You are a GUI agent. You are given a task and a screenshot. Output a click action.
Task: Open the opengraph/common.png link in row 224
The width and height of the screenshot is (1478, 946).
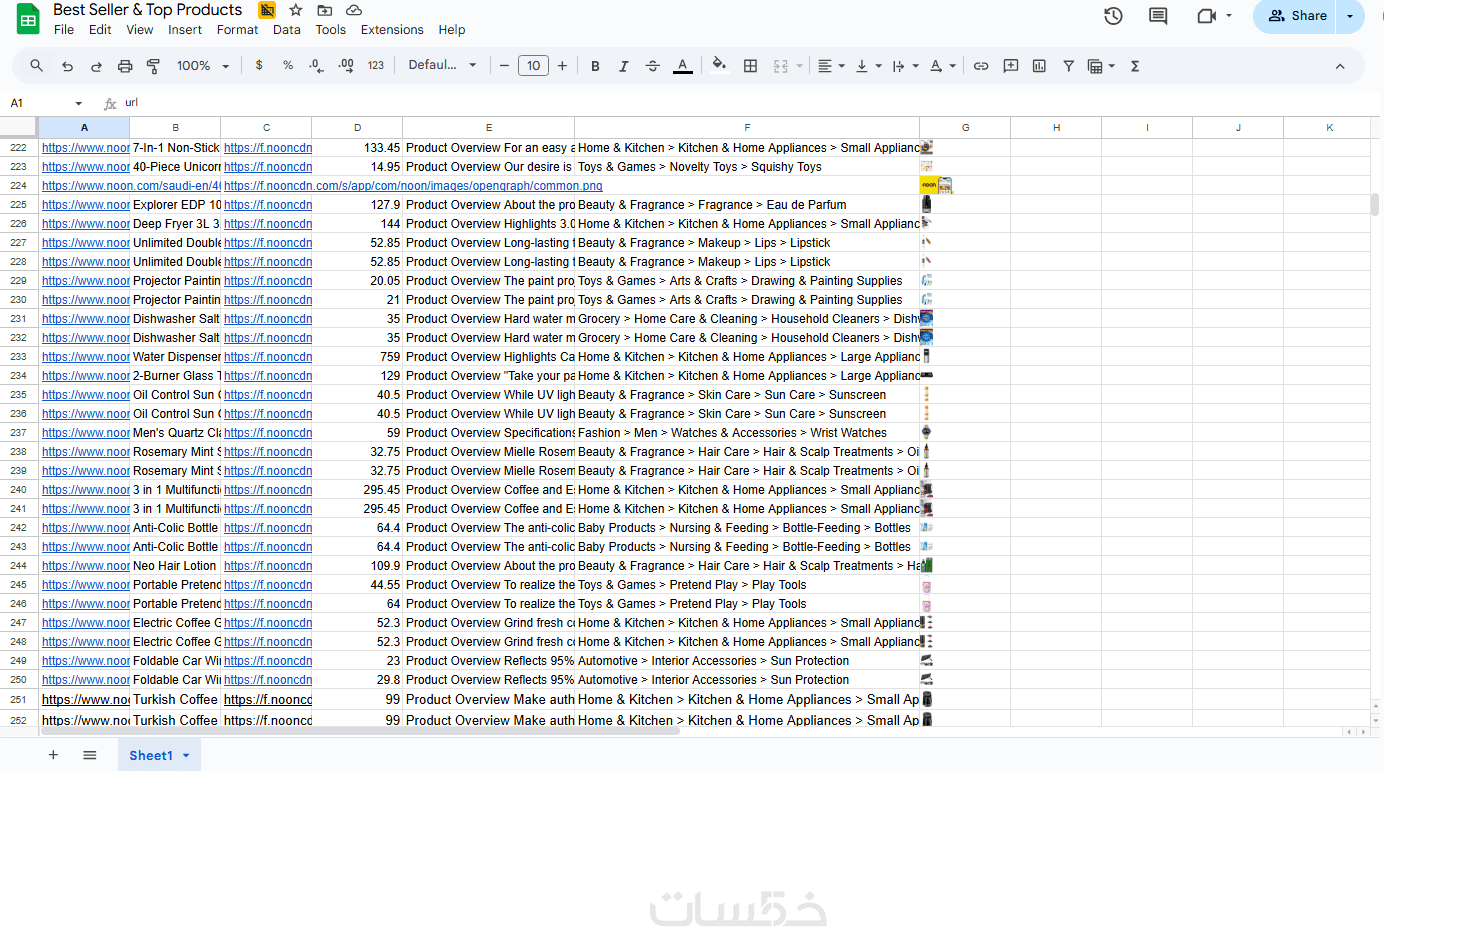tap(413, 186)
